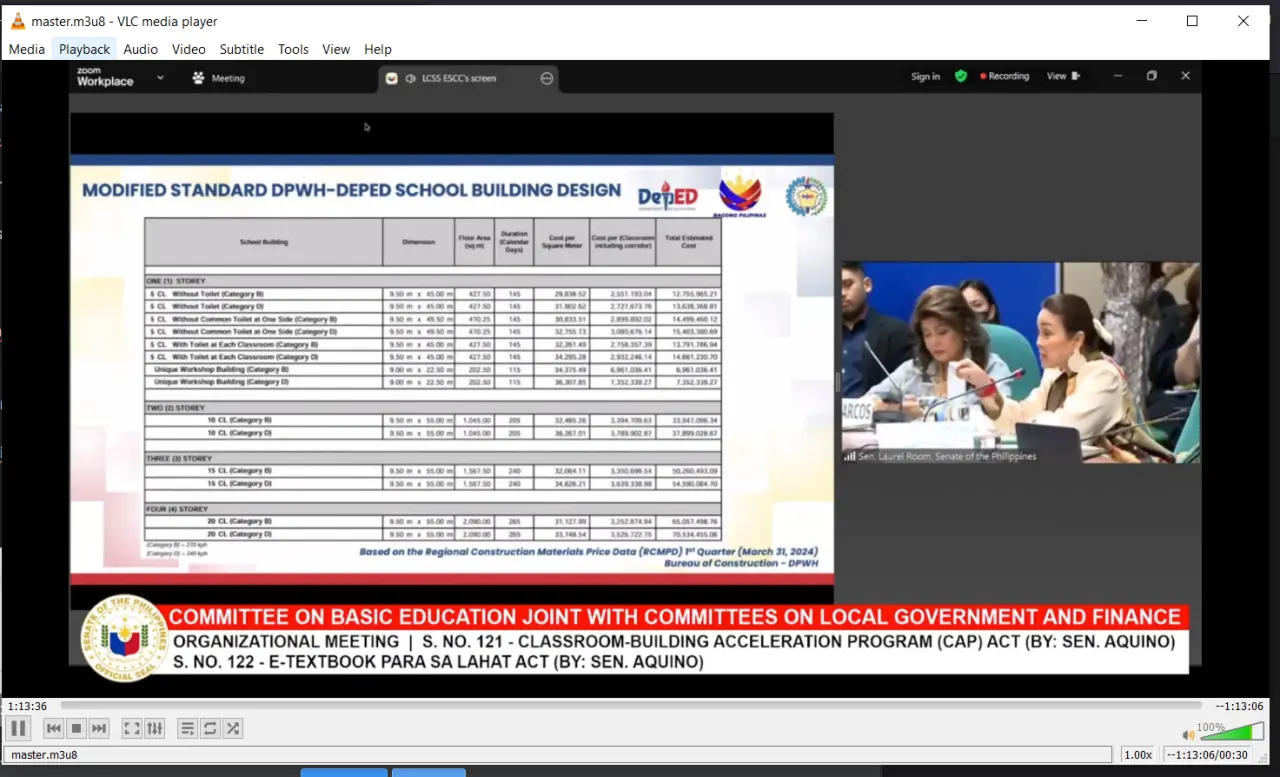Open the Tools menu
This screenshot has width=1280, height=777.
(x=293, y=49)
